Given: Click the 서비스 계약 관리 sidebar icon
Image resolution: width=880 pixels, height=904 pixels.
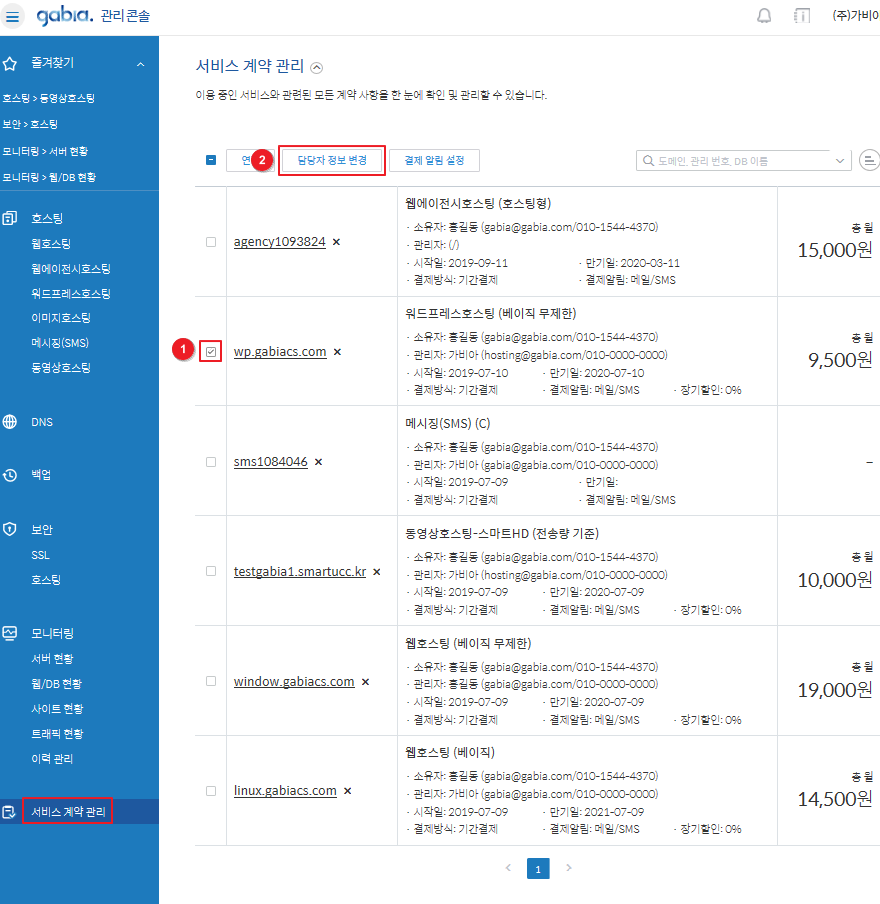Looking at the screenshot, I should [9, 812].
